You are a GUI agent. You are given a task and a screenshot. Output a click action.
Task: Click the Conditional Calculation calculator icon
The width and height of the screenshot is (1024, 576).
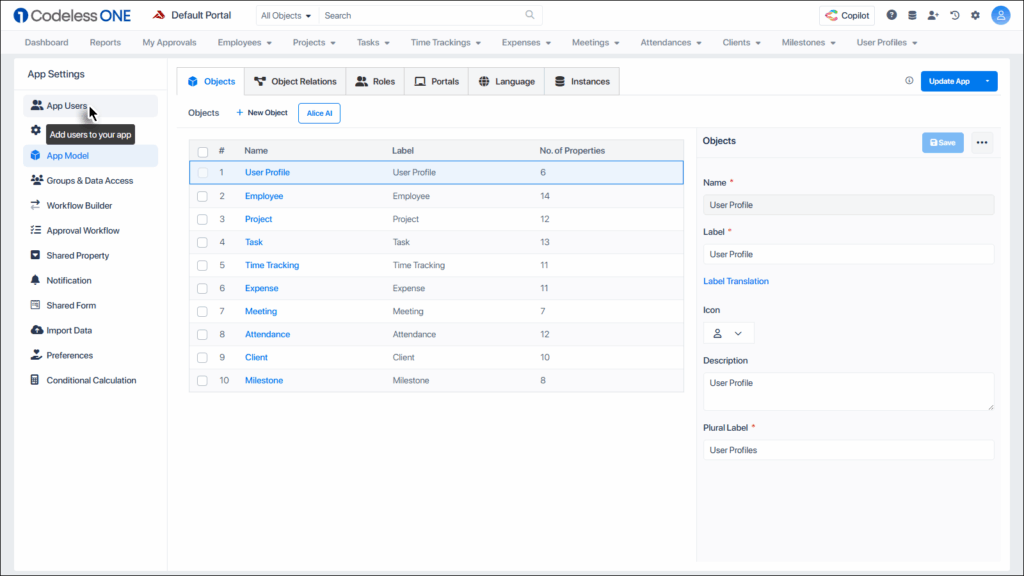pyautogui.click(x=35, y=379)
